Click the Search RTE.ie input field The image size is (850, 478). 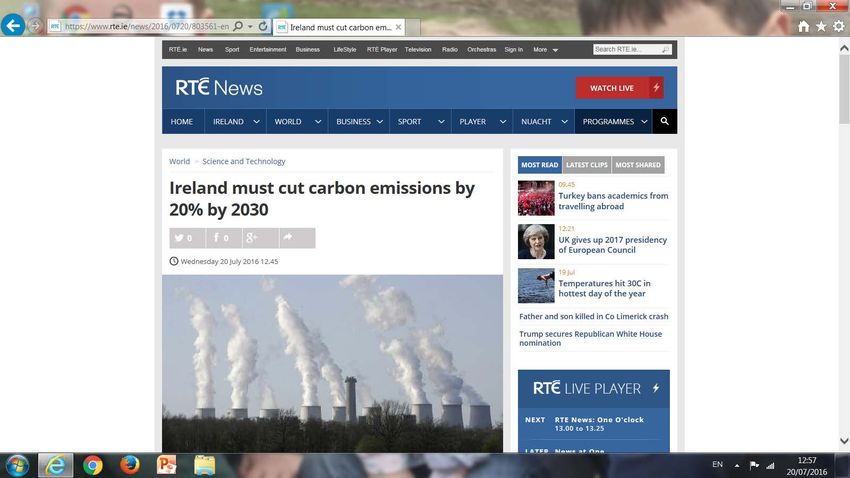(x=627, y=49)
